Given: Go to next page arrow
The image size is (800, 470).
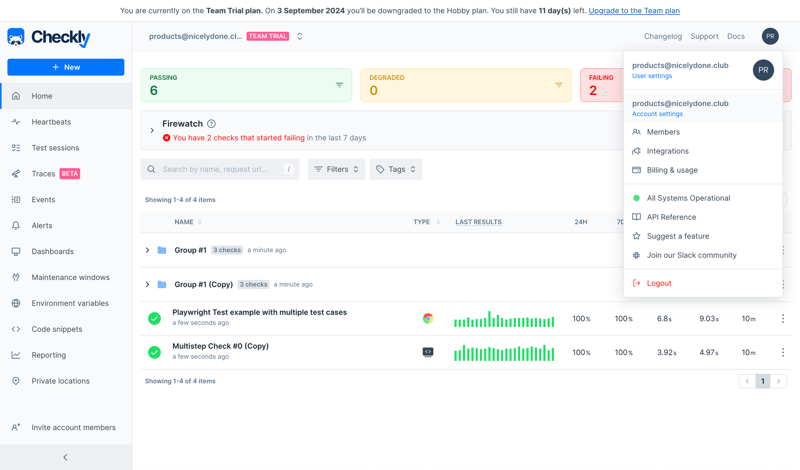Looking at the screenshot, I should coord(779,381).
